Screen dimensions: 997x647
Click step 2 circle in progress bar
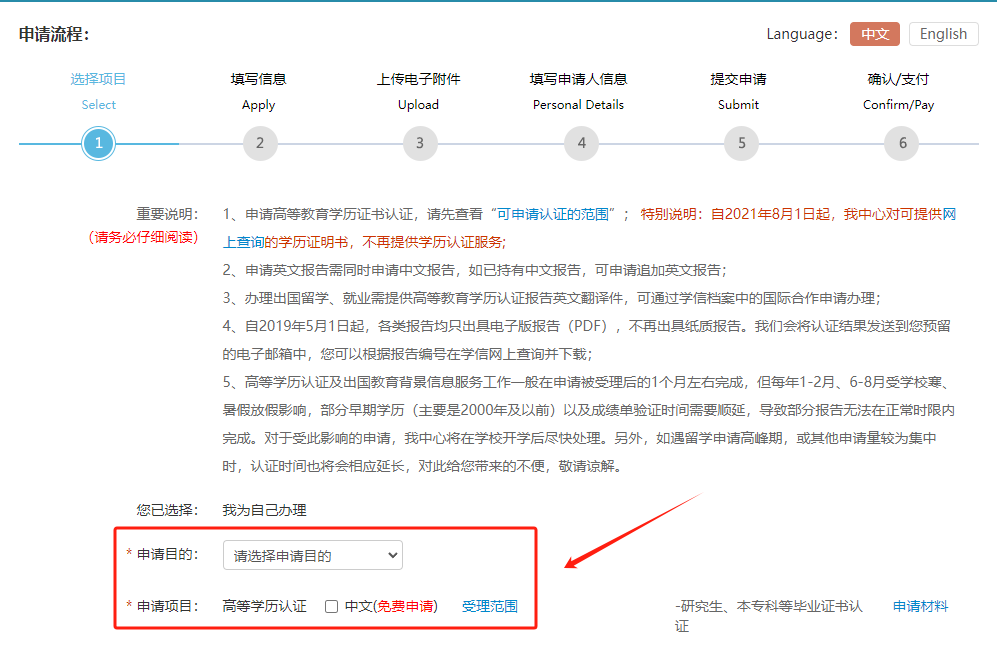coord(260,143)
